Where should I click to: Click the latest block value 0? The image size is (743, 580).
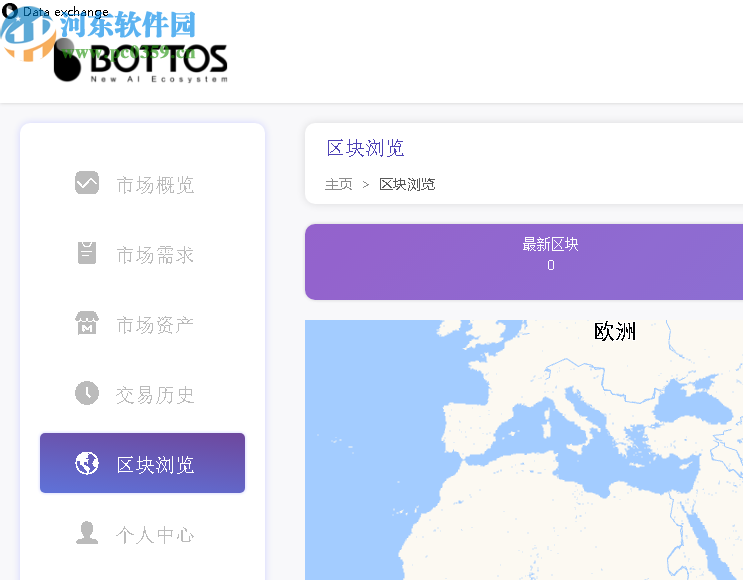pyautogui.click(x=551, y=265)
